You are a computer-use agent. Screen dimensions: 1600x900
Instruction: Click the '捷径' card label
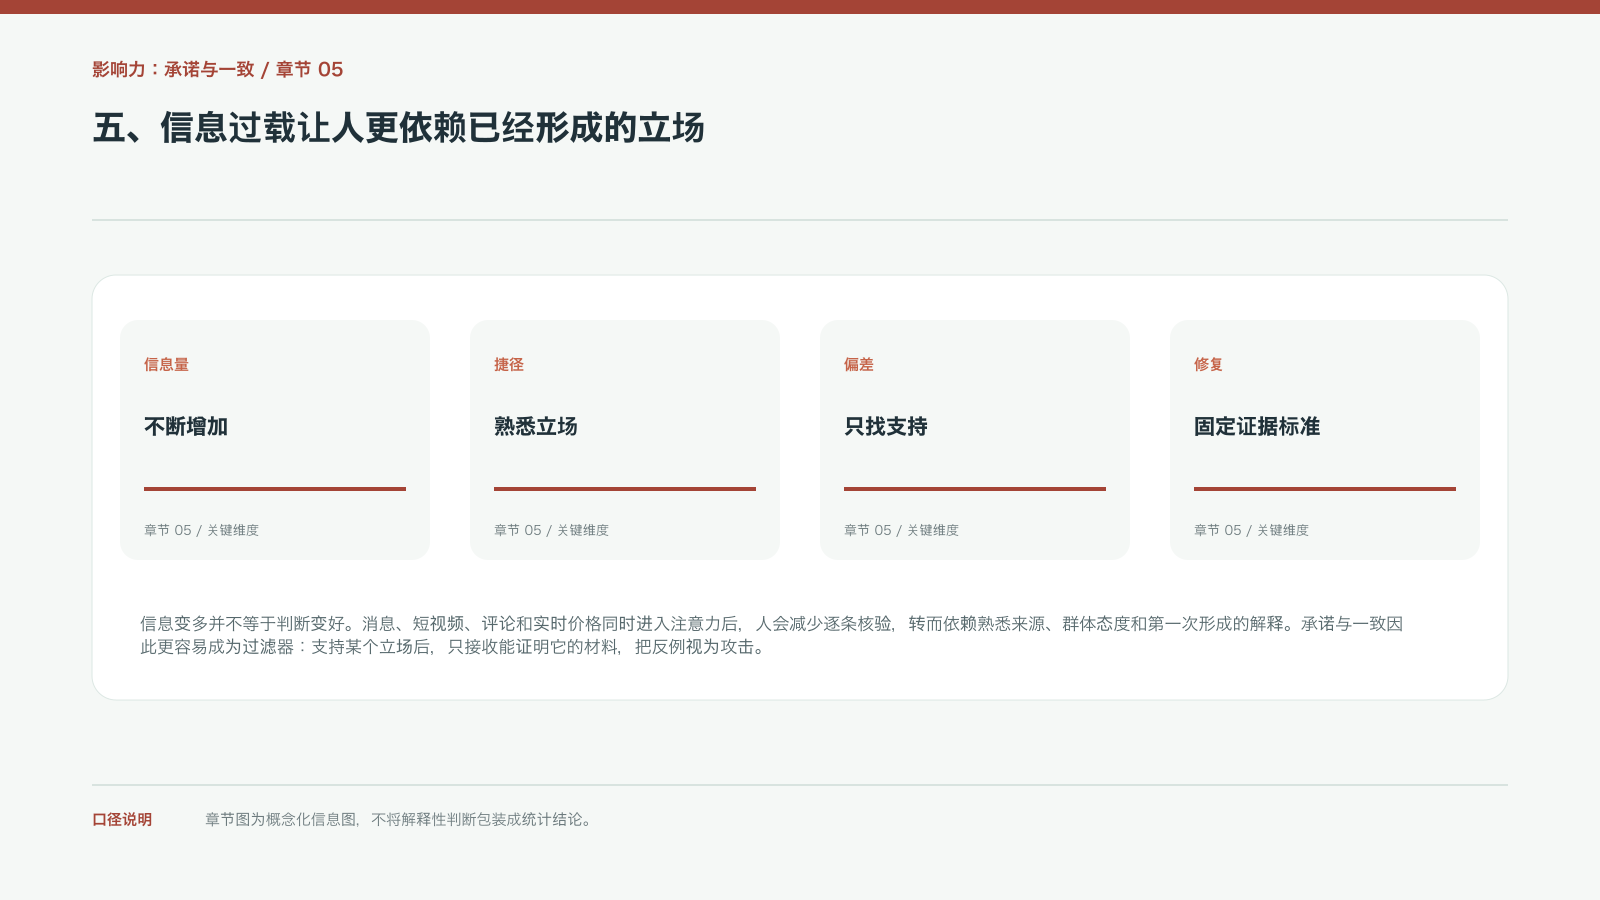tap(509, 365)
